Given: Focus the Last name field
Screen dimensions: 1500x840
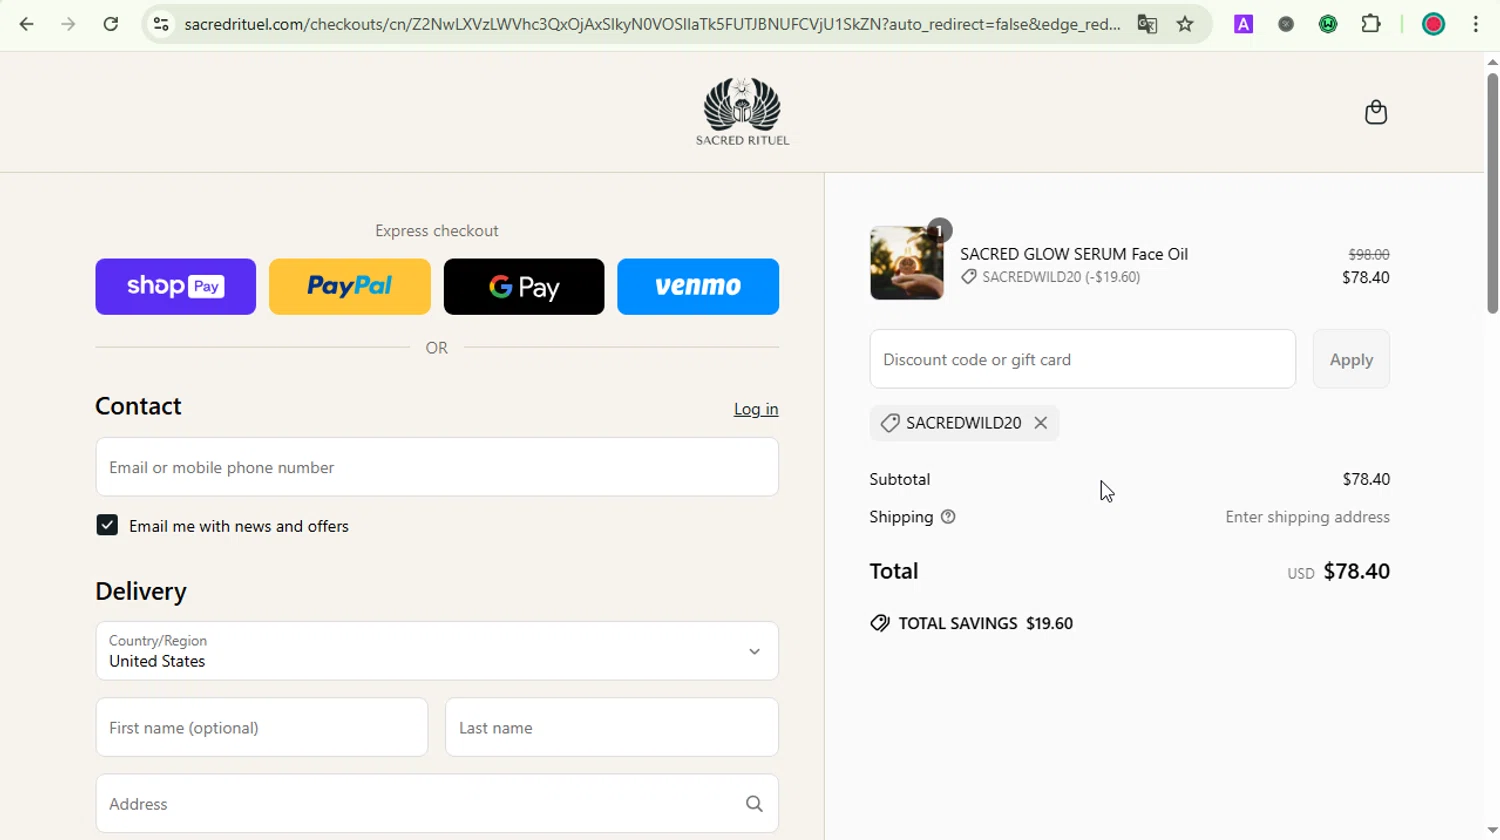Looking at the screenshot, I should pyautogui.click(x=612, y=728).
